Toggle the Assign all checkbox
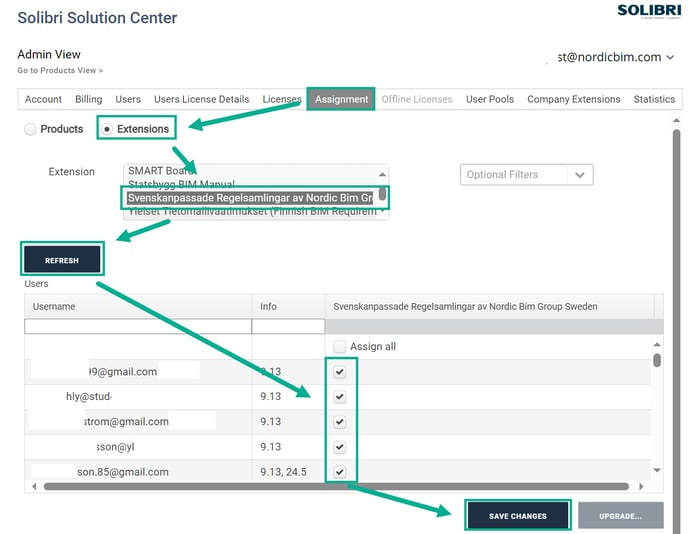The image size is (688, 534). 339,347
